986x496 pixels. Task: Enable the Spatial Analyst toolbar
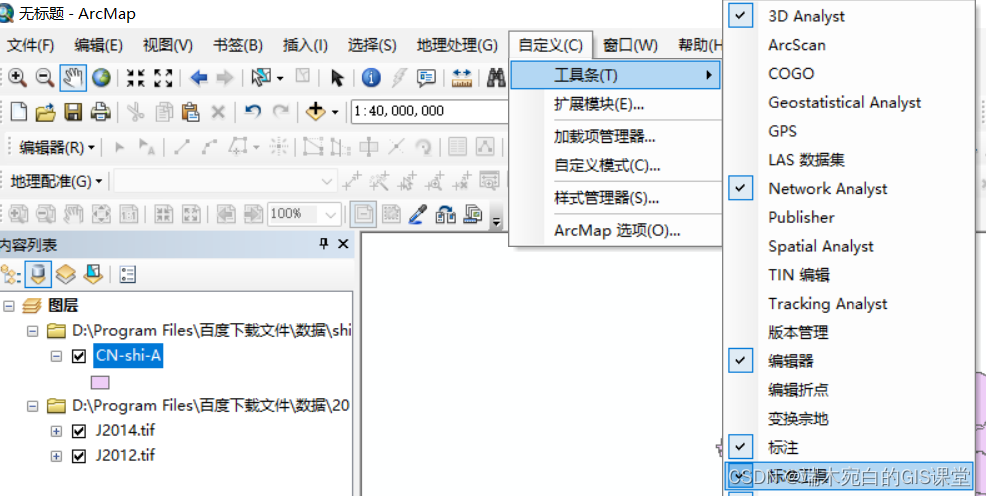tap(821, 246)
